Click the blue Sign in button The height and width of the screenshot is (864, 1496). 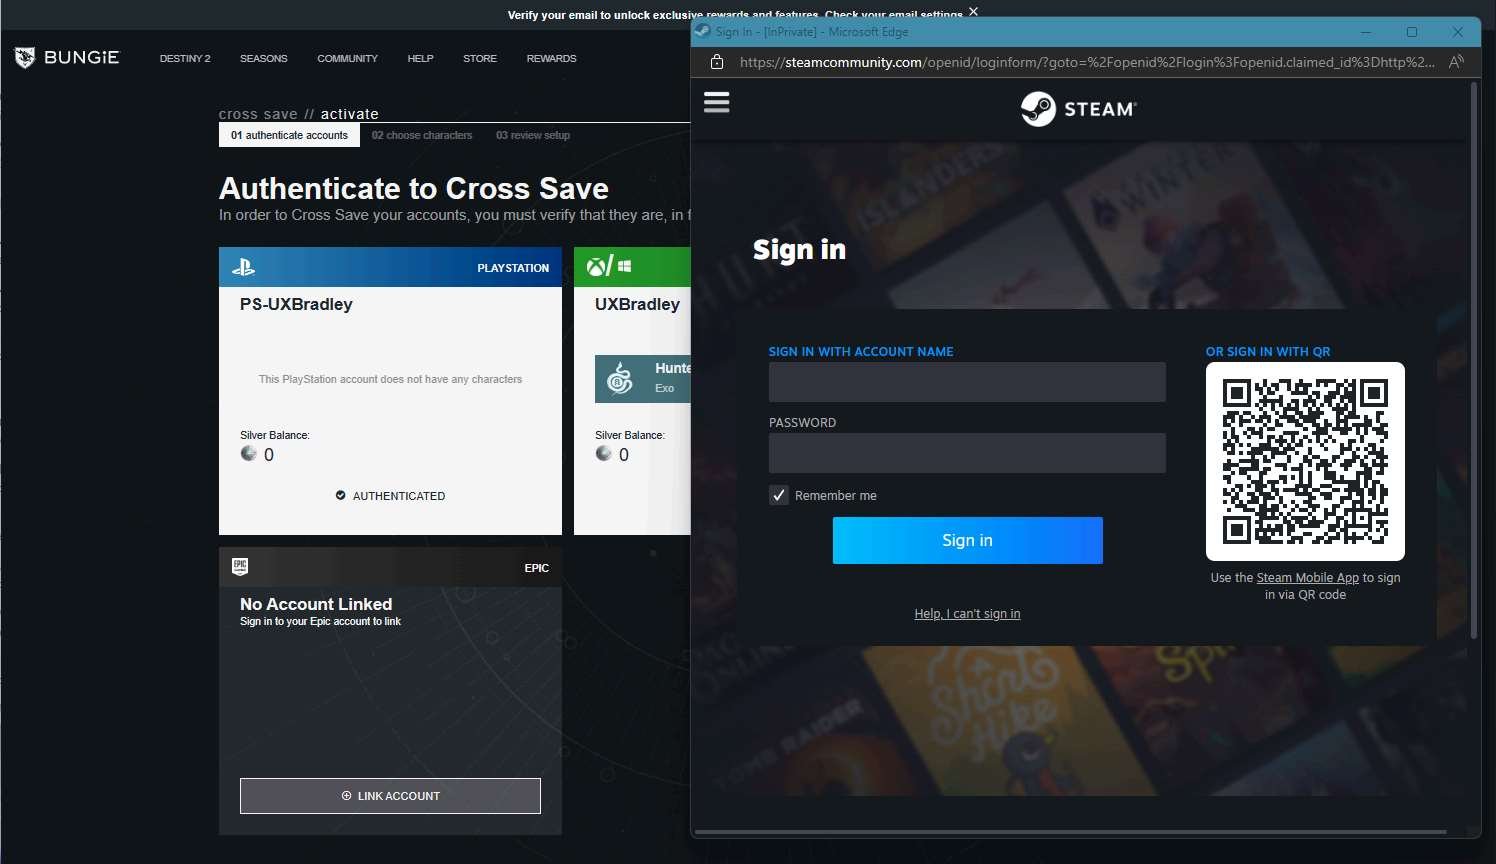point(968,540)
